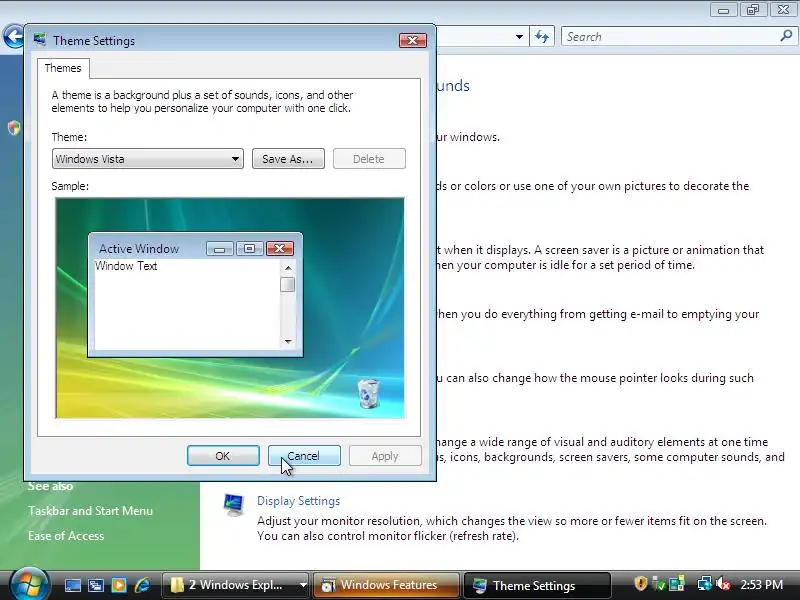This screenshot has width=800, height=600.
Task: Launch Windows Media Player from quick launch
Action: [119, 585]
